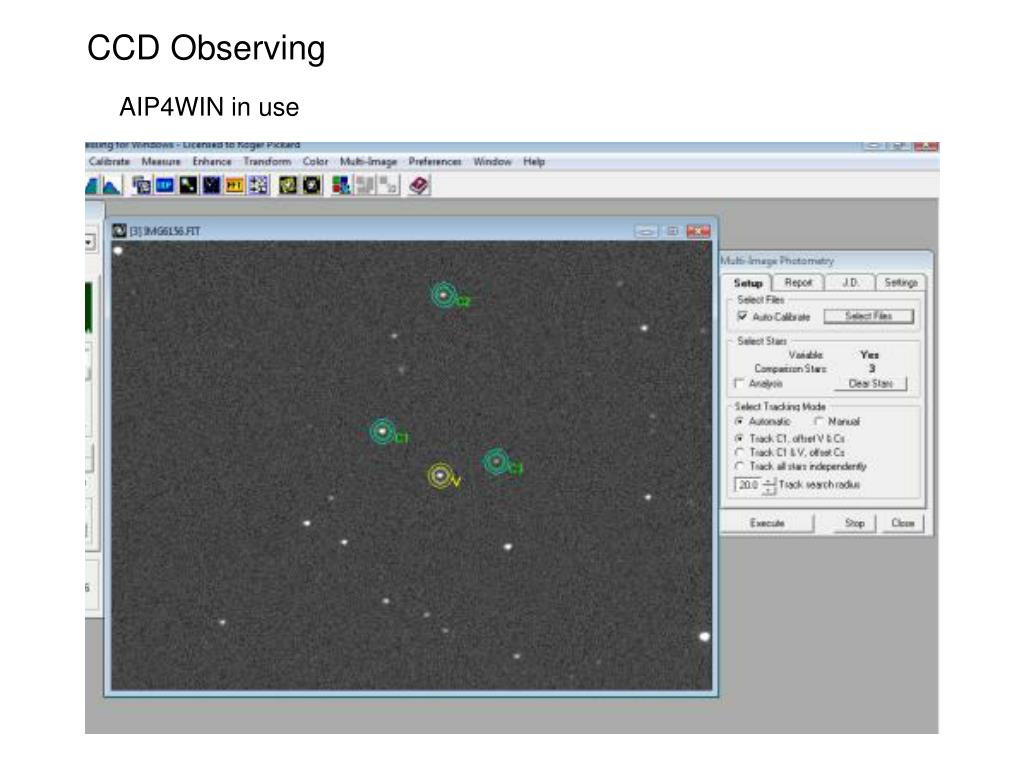Open the Color menu
The width and height of the screenshot is (1024, 768).
[x=315, y=161]
